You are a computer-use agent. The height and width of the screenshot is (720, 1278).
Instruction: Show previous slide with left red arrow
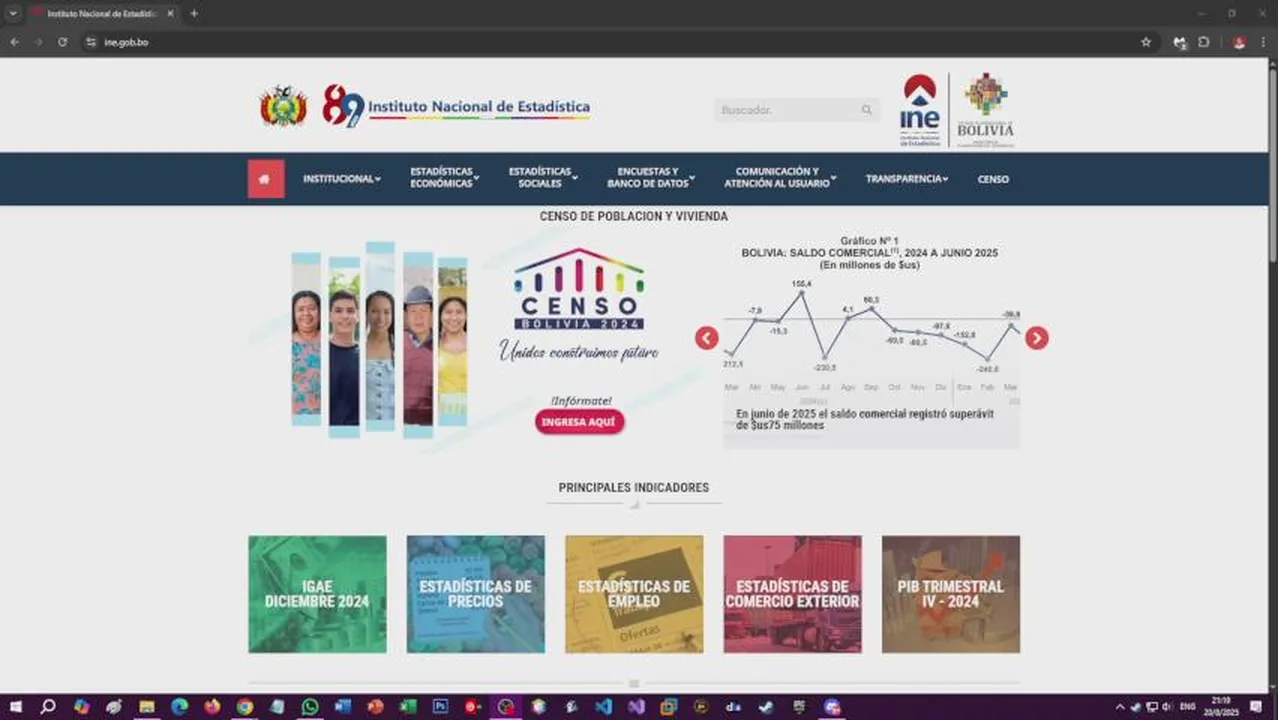[707, 338]
